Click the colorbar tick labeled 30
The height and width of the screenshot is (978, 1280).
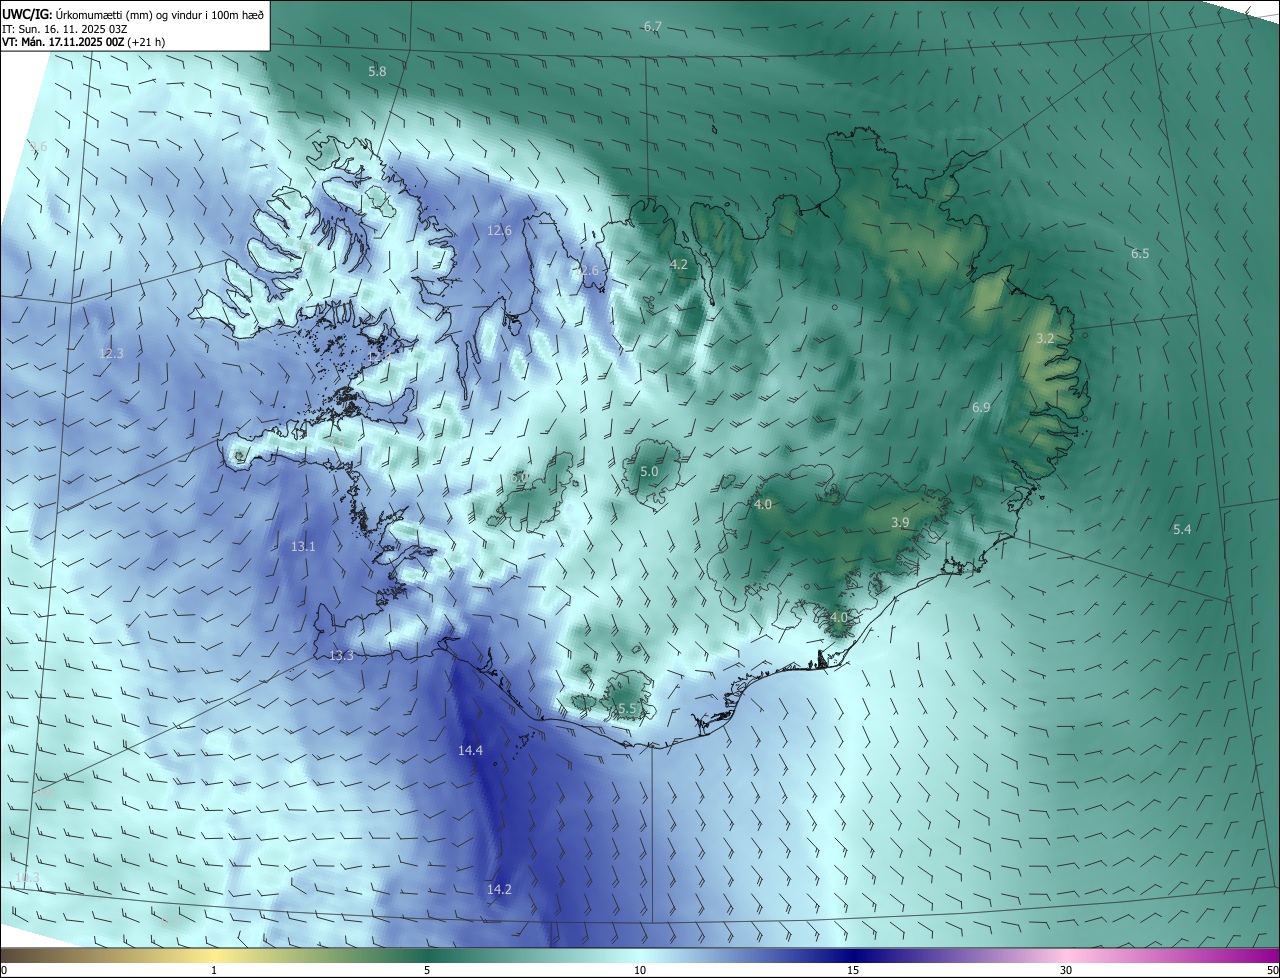coord(1066,970)
